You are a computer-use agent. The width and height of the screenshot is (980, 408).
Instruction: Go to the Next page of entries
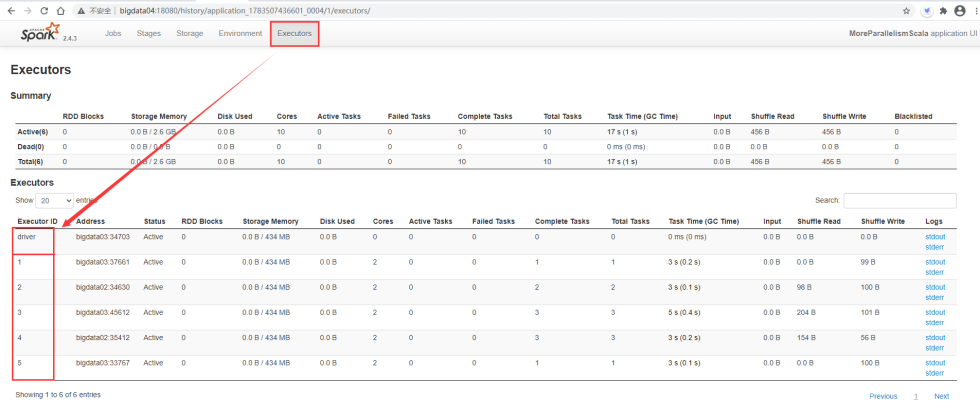click(941, 396)
